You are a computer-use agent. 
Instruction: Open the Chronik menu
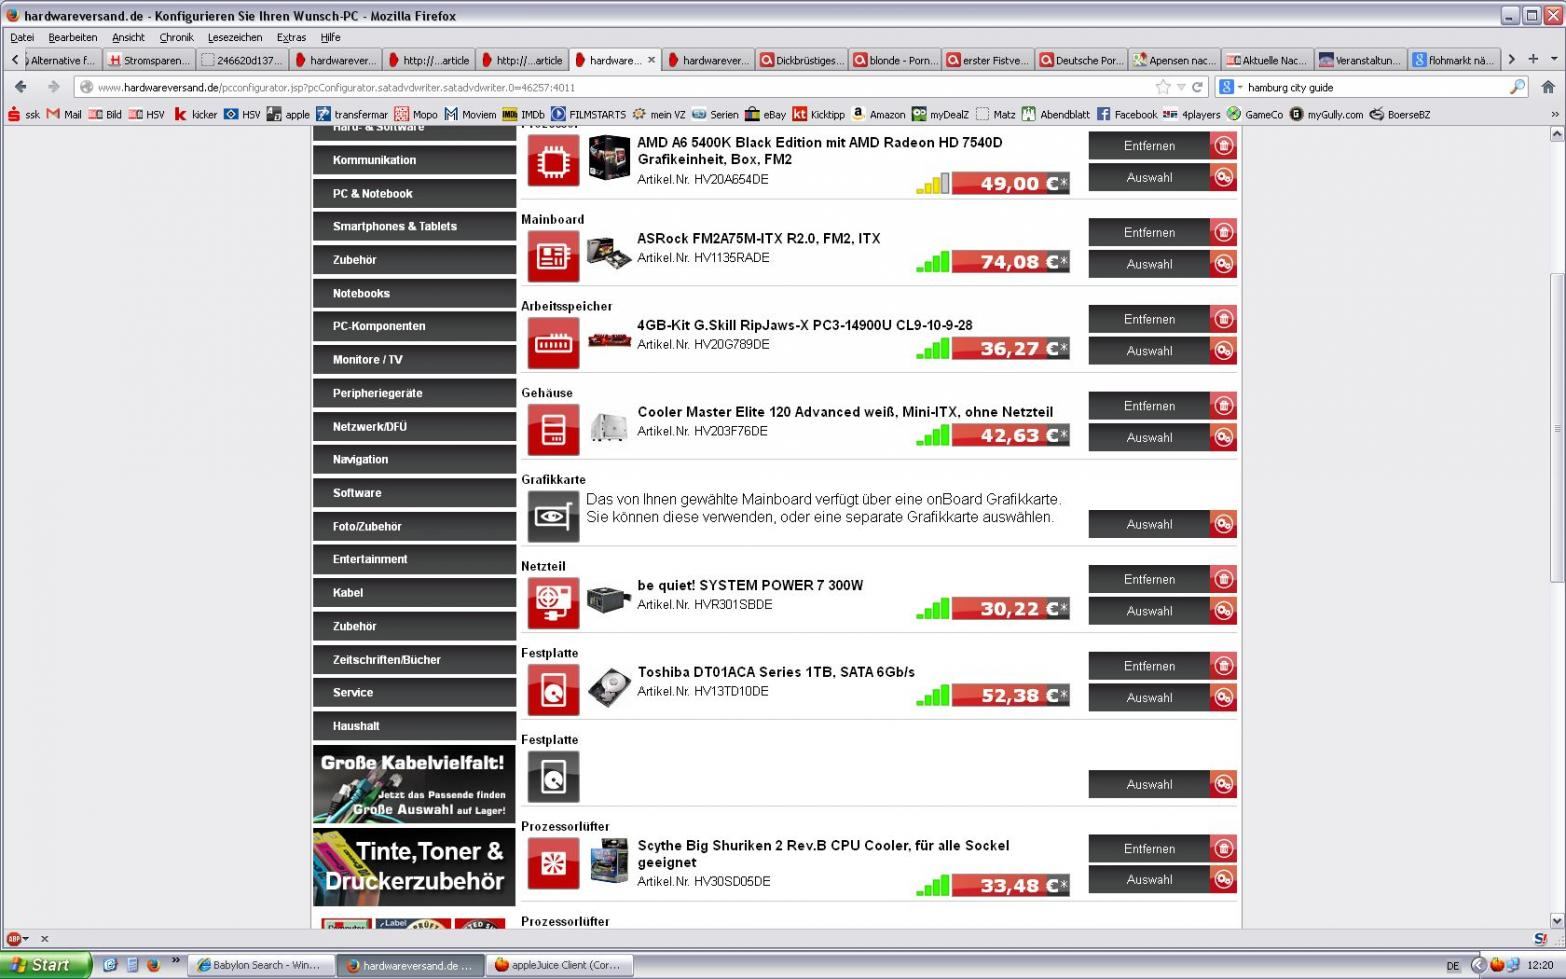point(176,37)
